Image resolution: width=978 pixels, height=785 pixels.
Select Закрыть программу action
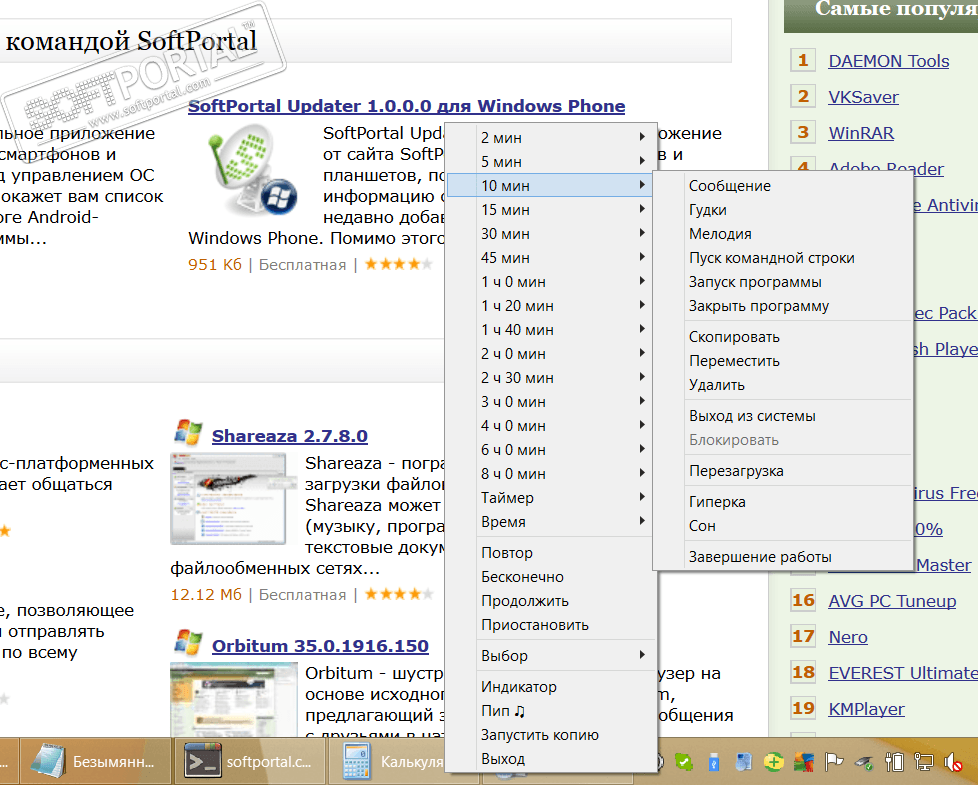[783, 306]
